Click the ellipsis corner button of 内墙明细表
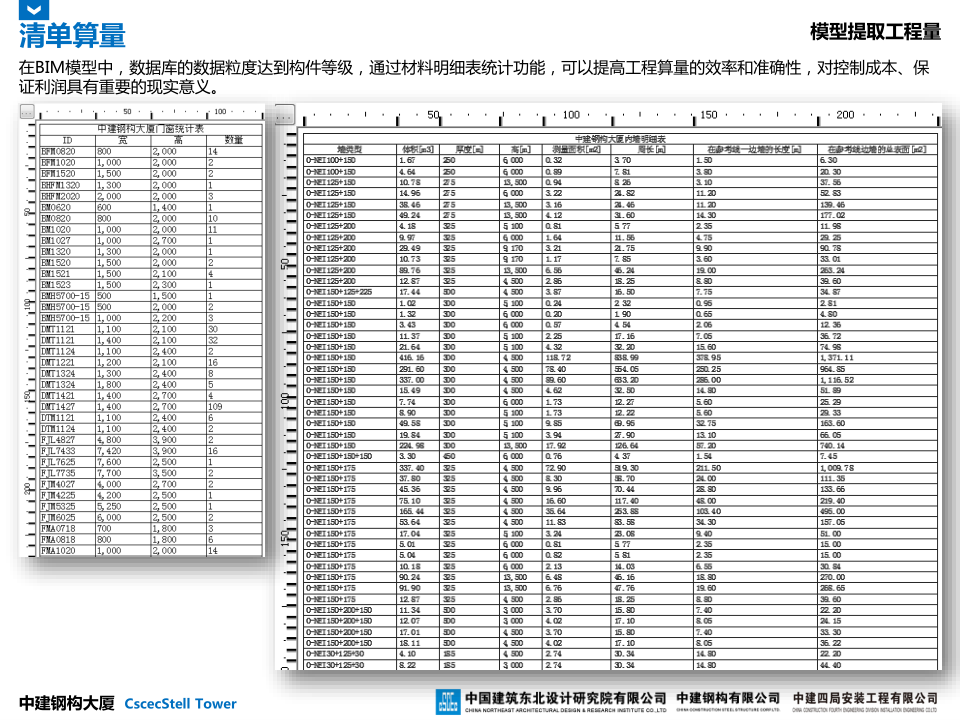This screenshot has width=960, height=720. pos(285,114)
